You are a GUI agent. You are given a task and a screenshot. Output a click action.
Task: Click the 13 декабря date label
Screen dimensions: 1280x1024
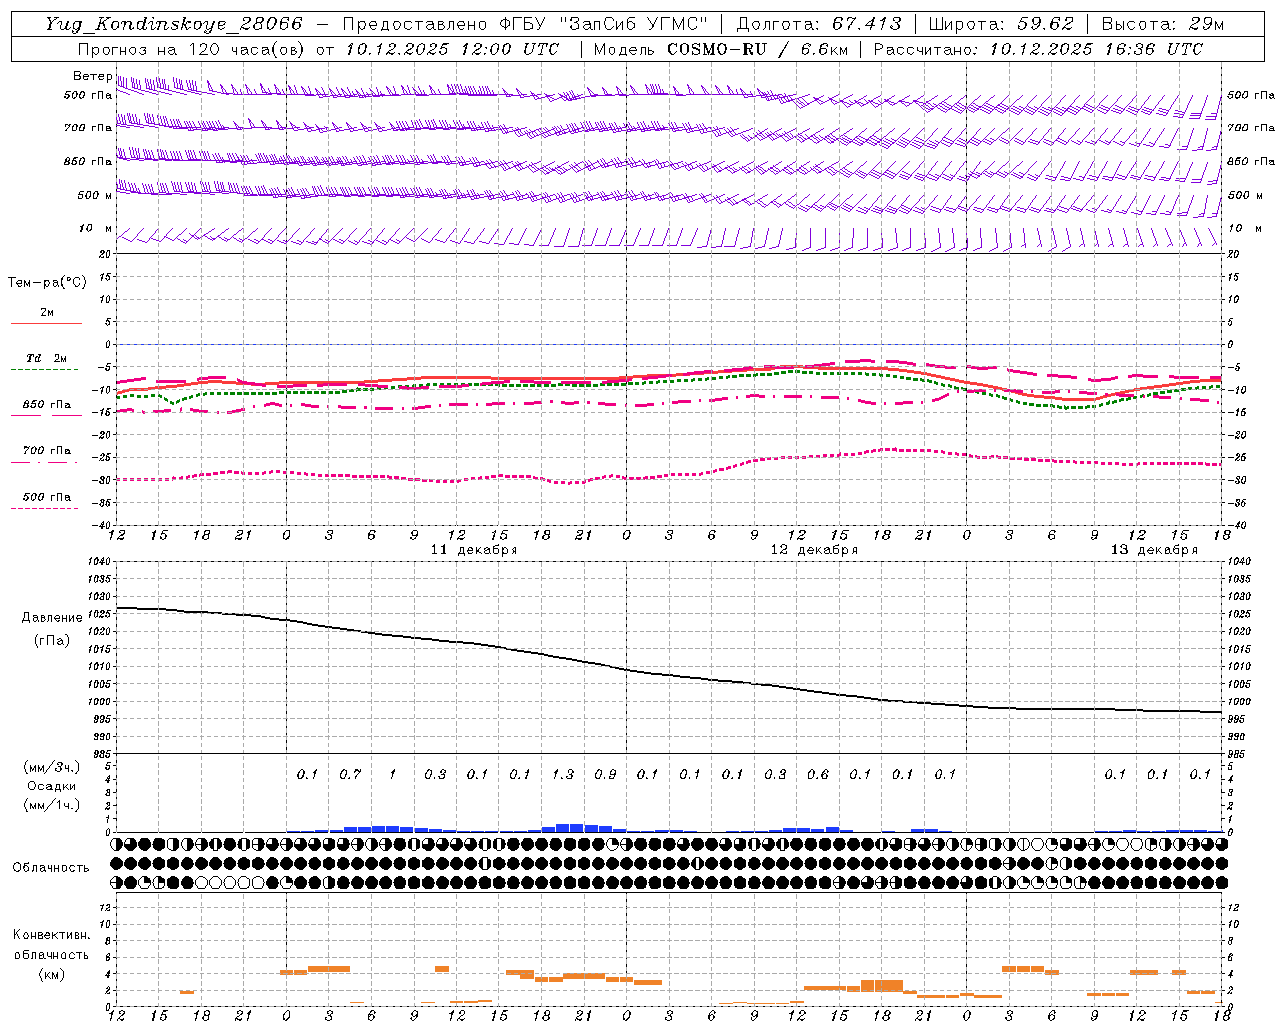click(x=1154, y=550)
